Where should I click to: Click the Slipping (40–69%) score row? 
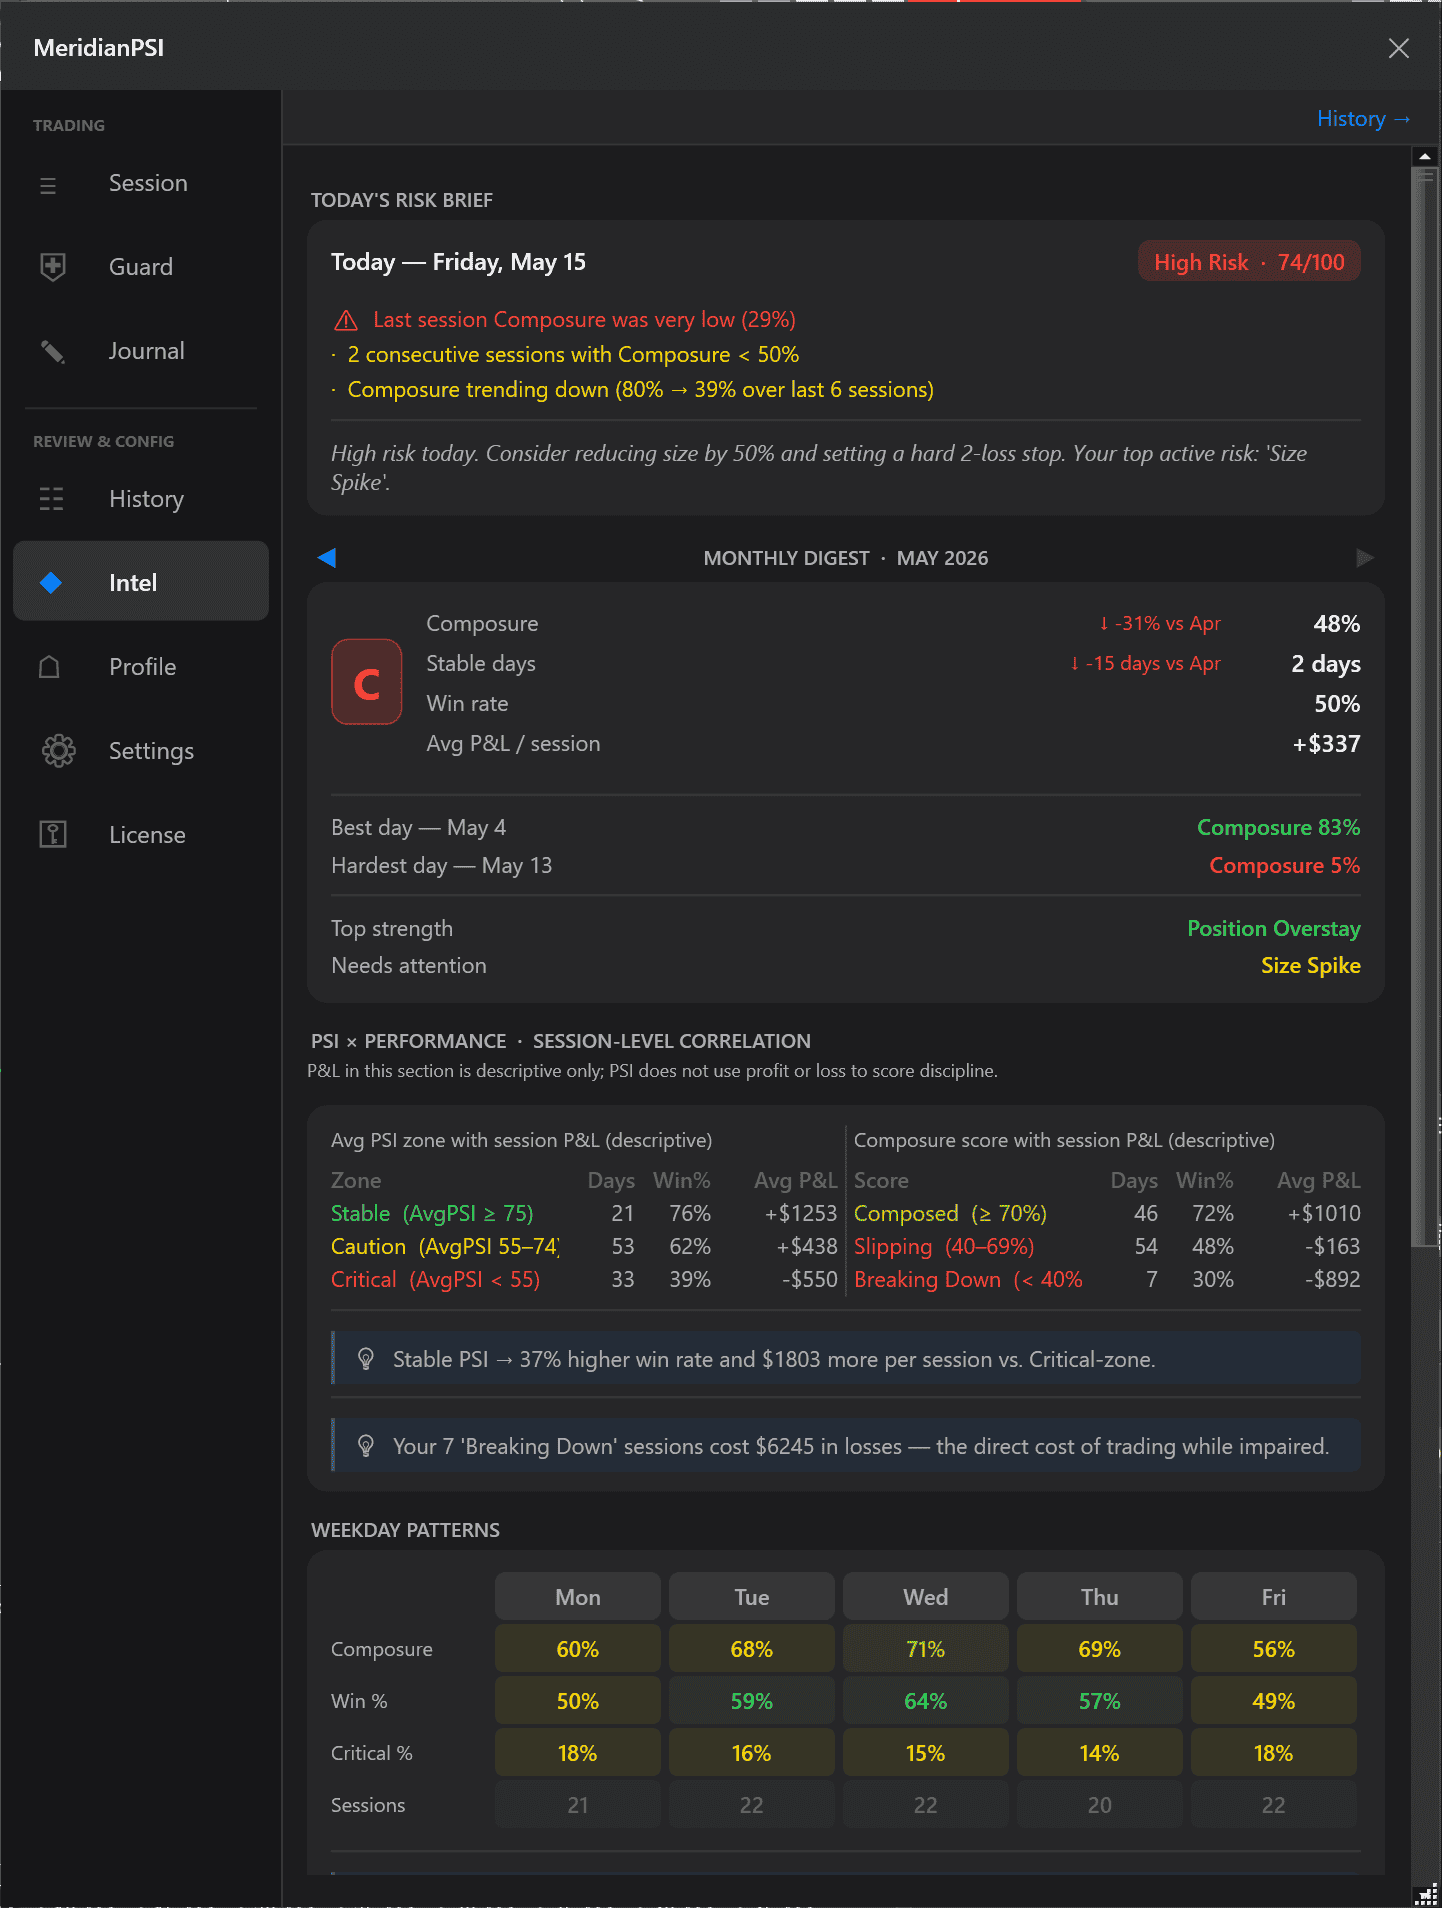pyautogui.click(x=1107, y=1246)
